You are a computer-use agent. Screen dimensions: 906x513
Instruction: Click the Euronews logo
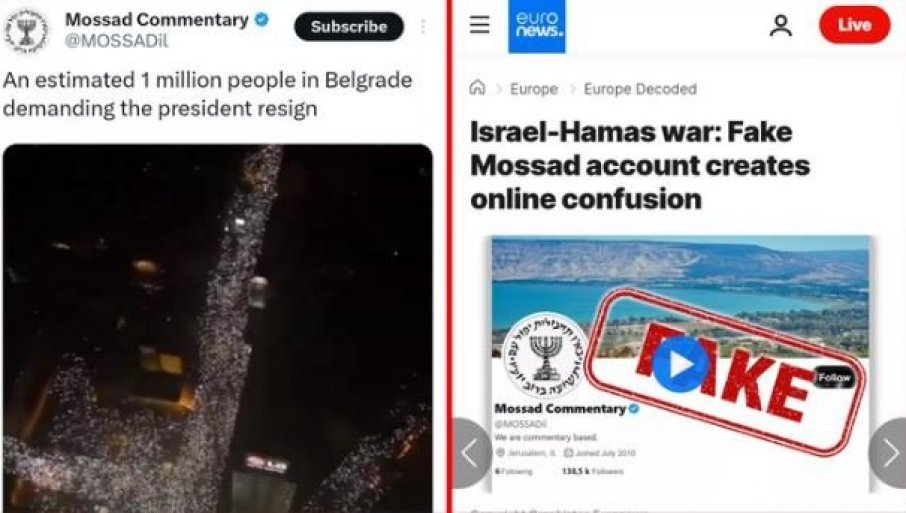537,27
